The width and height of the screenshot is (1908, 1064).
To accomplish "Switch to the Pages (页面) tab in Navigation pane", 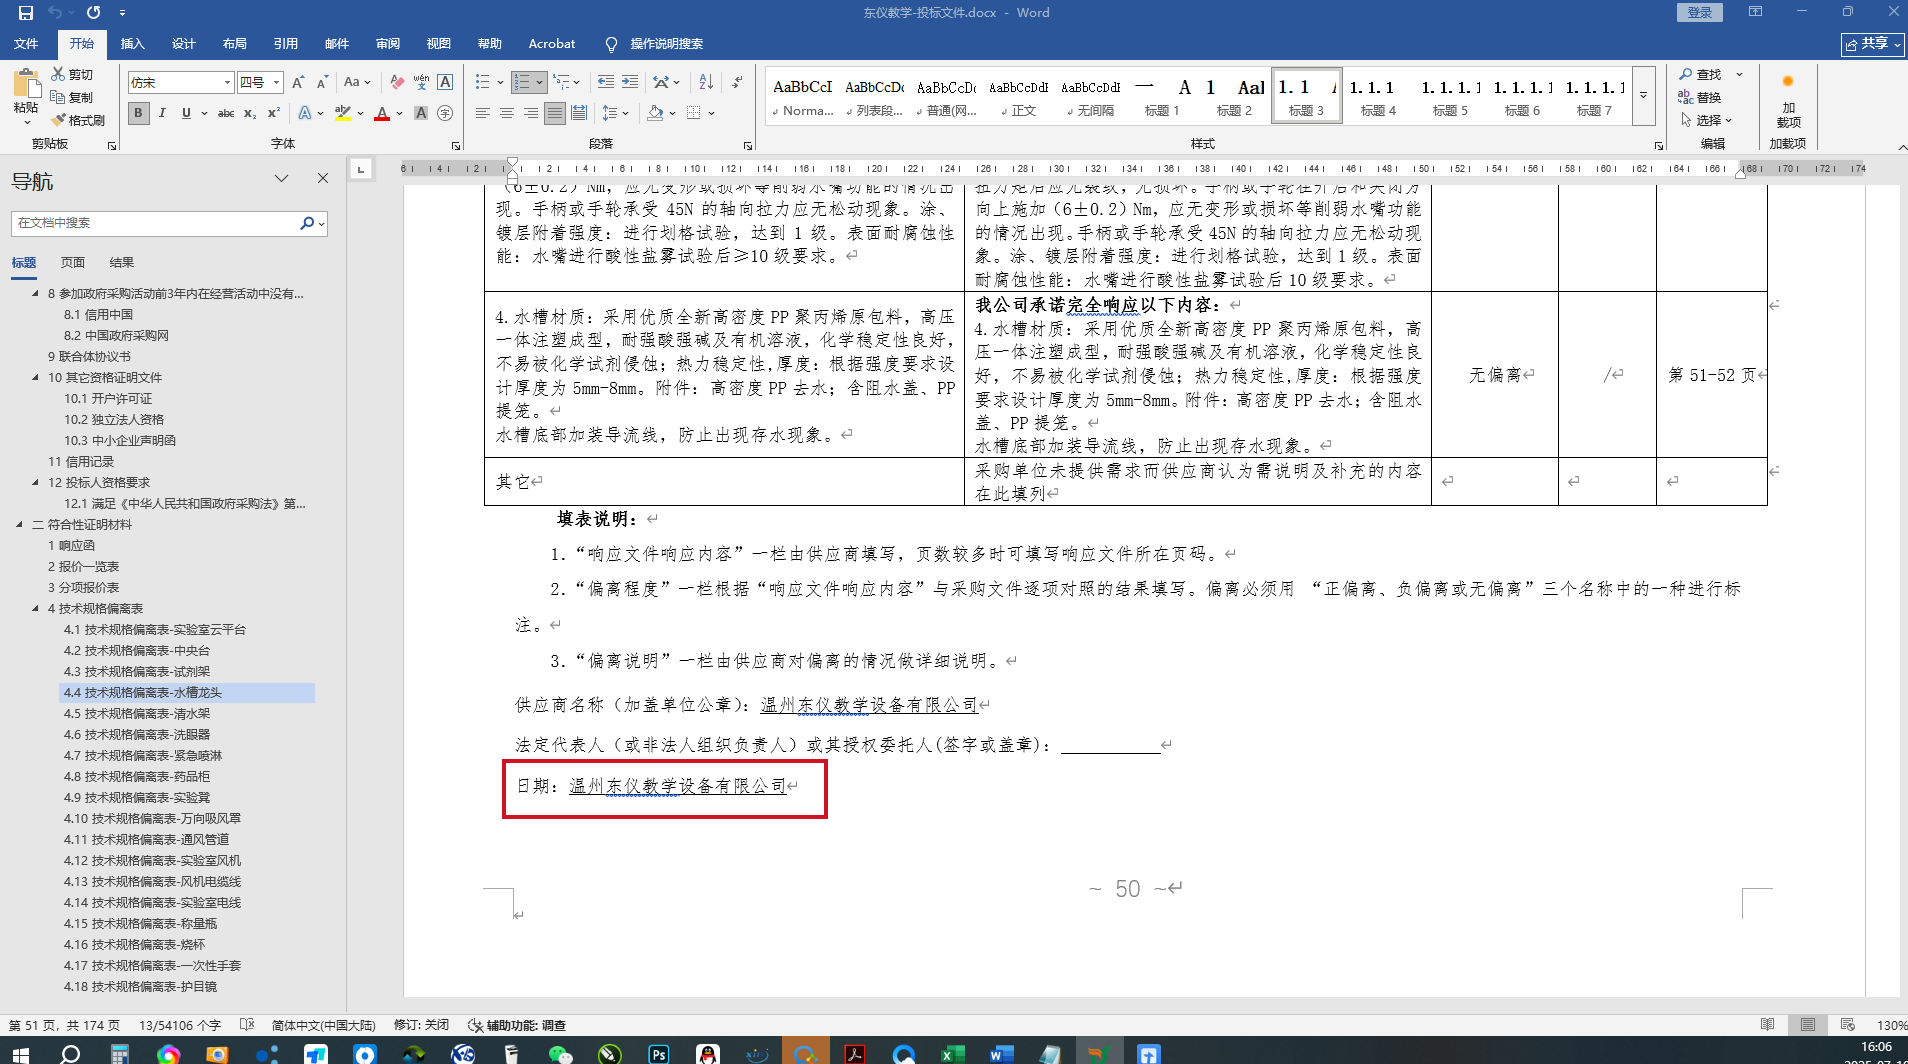I will point(72,262).
